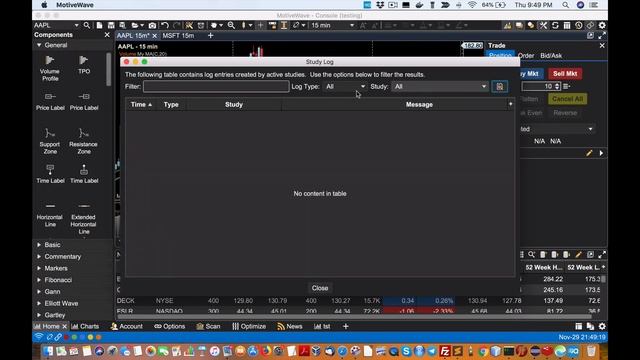Open FileZilla from the dock
The image size is (640, 360).
click(x=445, y=351)
